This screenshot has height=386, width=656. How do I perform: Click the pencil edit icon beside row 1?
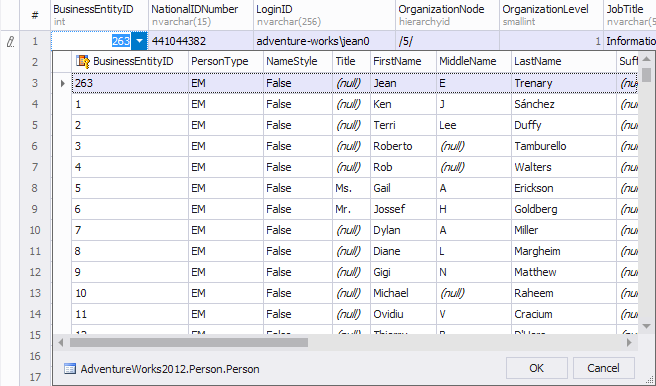(x=10, y=41)
